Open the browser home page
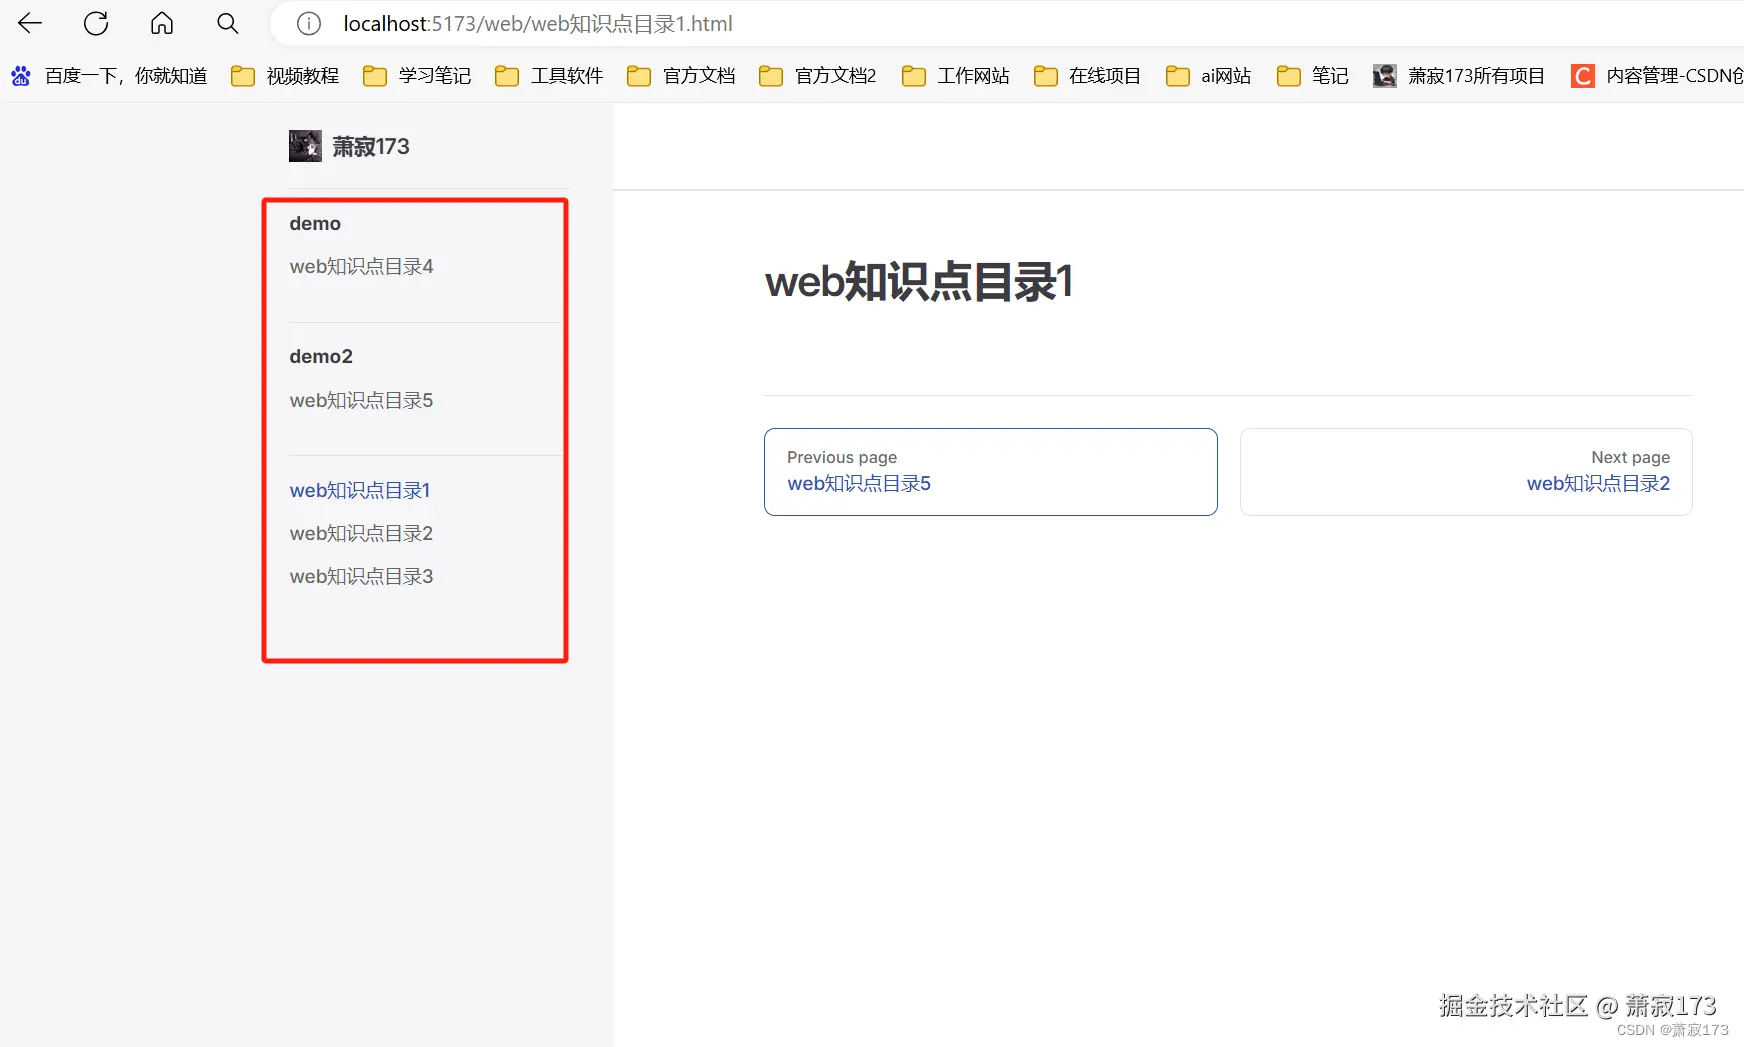The height and width of the screenshot is (1047, 1744). (x=161, y=23)
